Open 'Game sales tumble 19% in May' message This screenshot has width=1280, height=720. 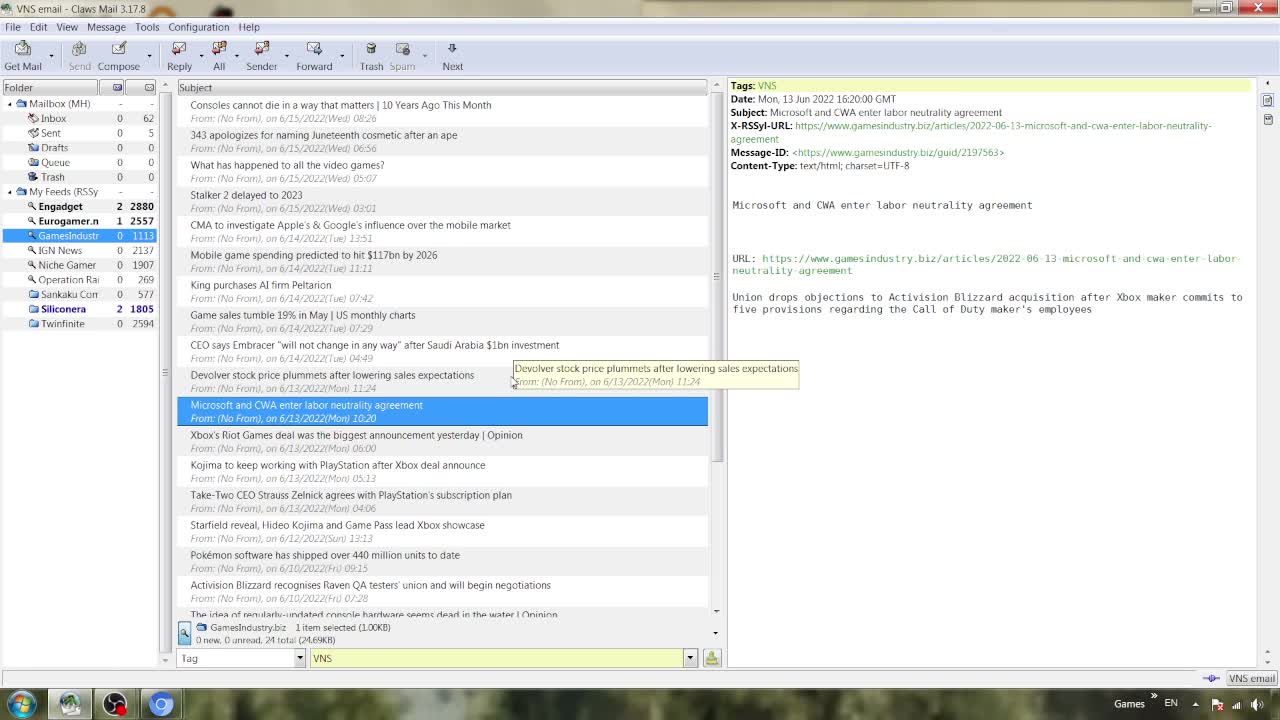pyautogui.click(x=442, y=321)
